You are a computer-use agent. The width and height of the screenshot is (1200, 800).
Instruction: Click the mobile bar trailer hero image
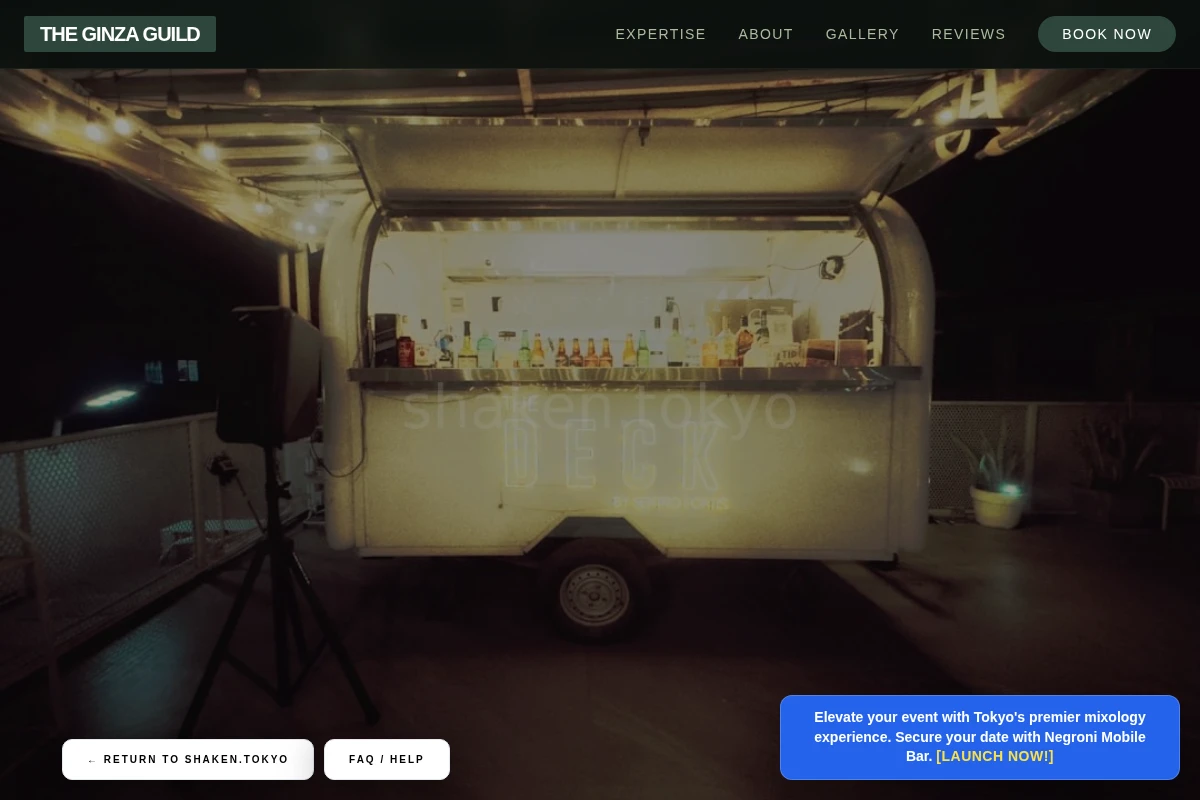[600, 400]
